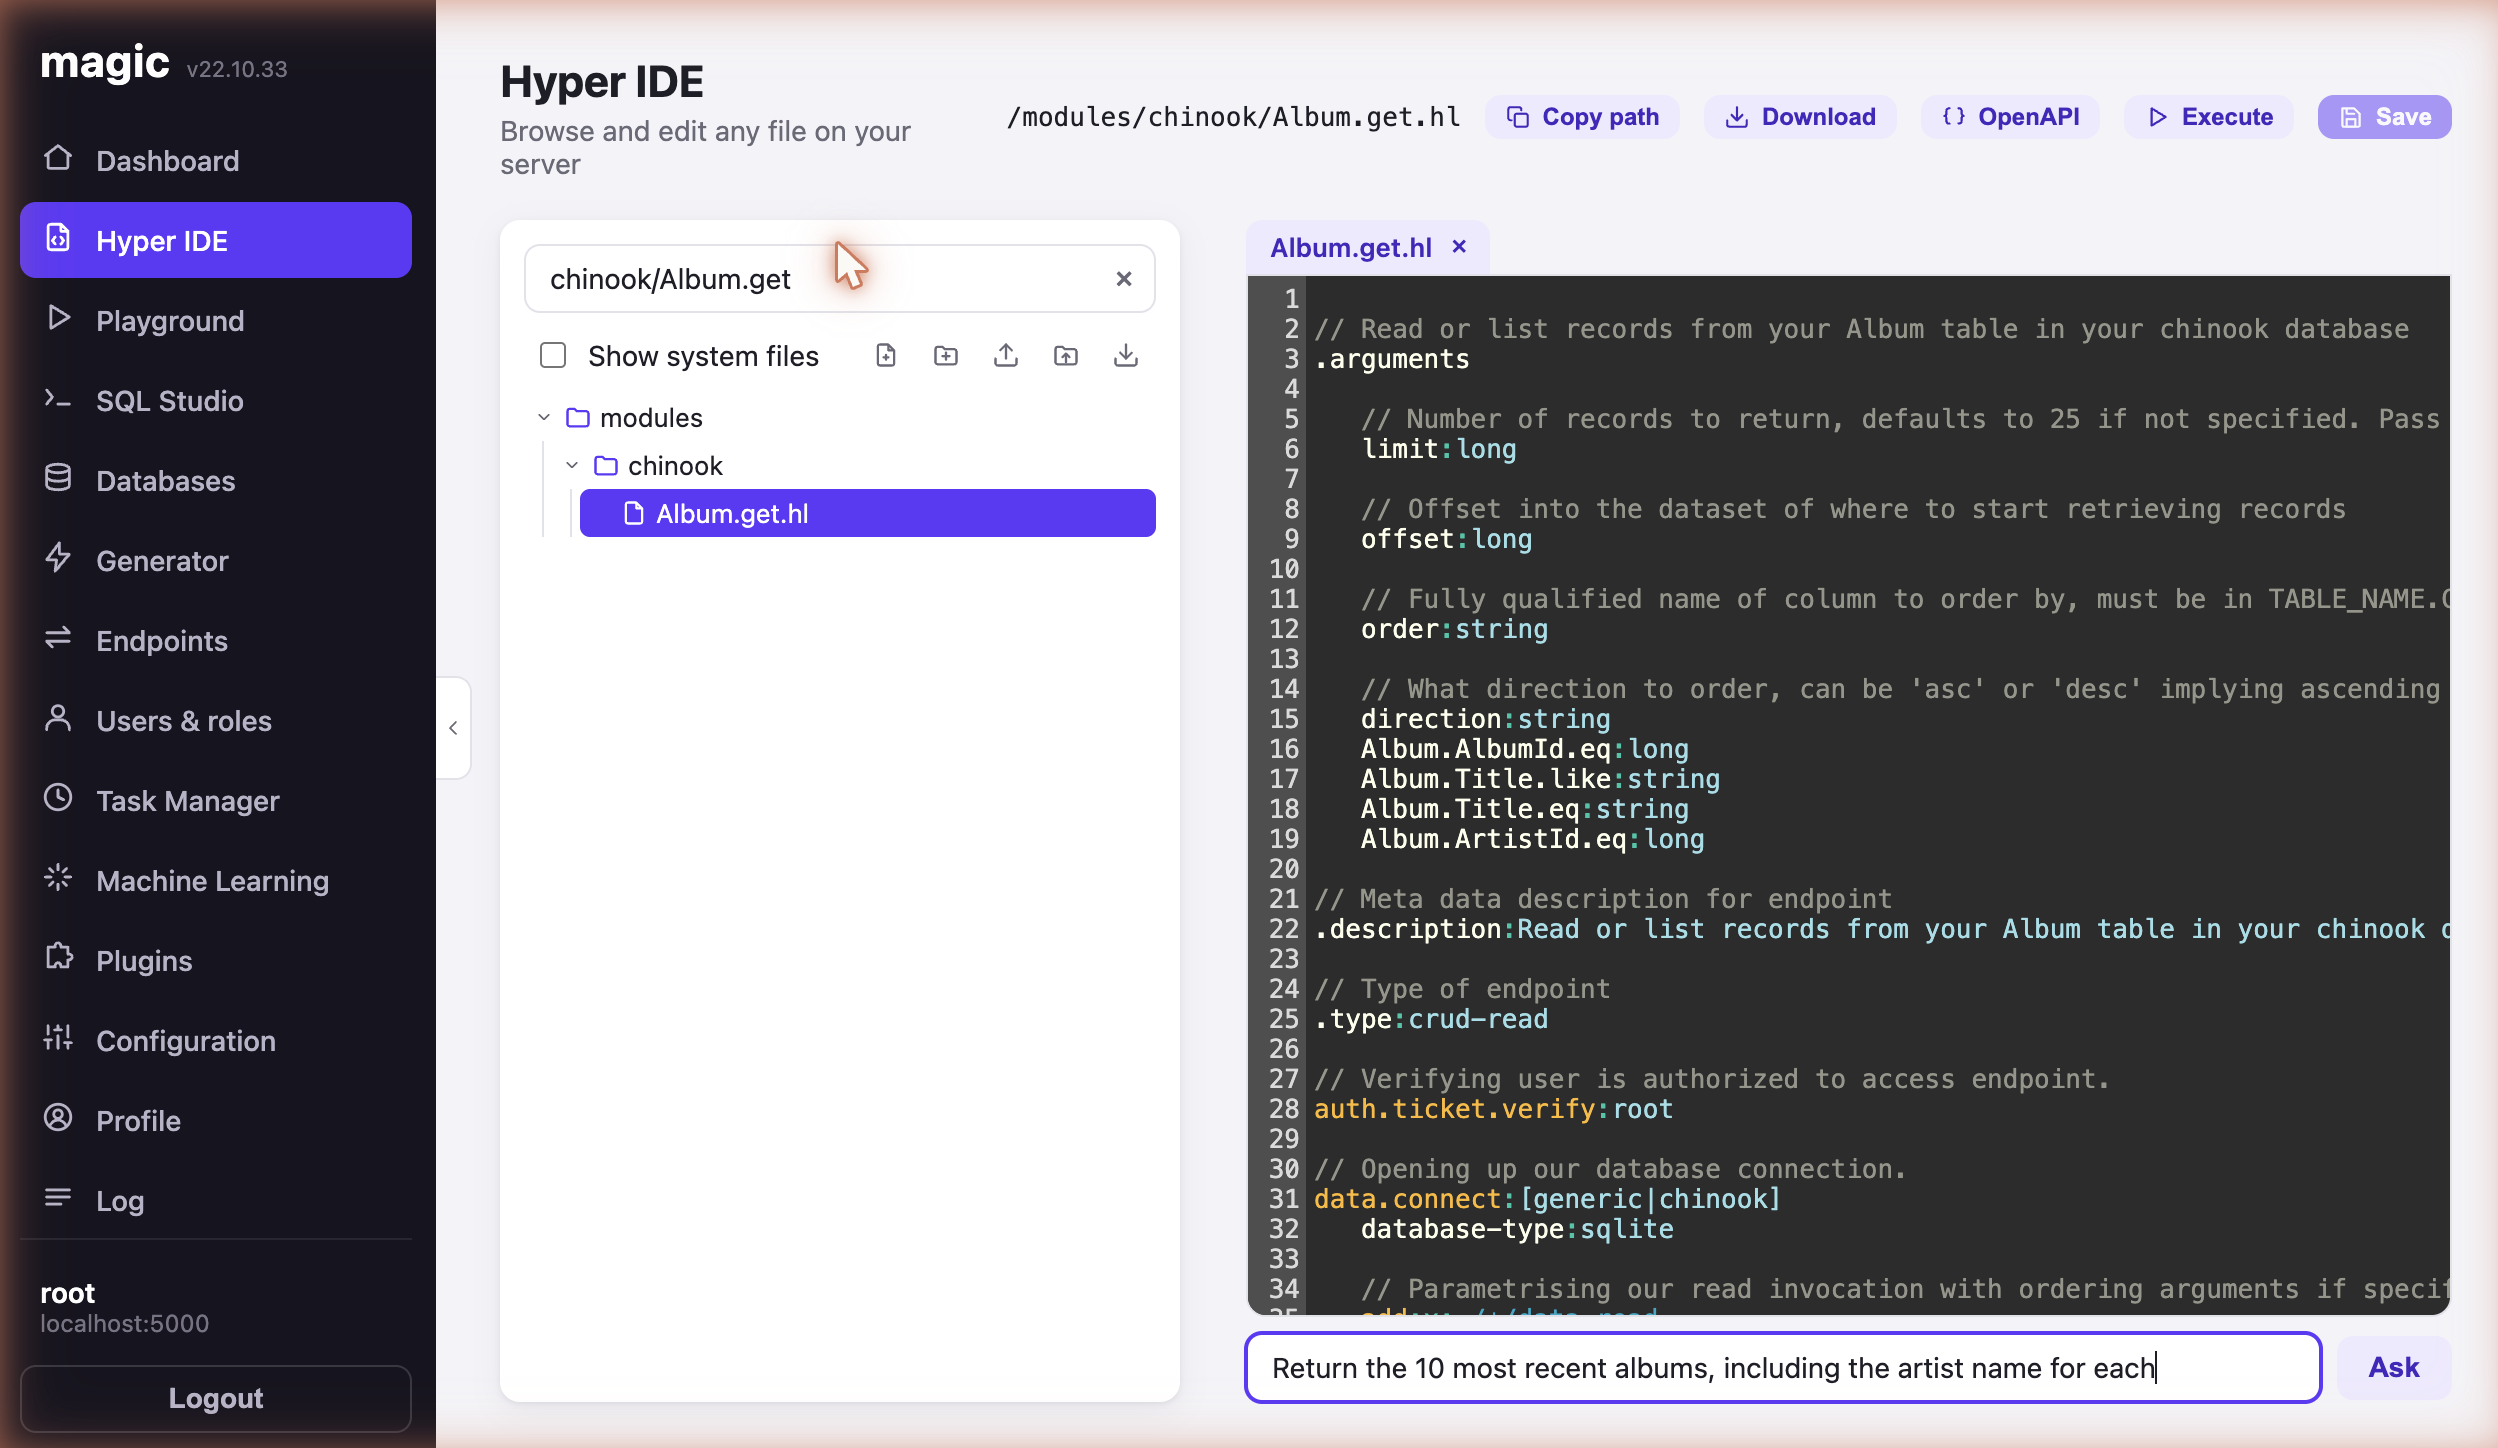Viewport: 2498px width, 1448px height.
Task: Click the Ask button
Action: click(x=2394, y=1367)
